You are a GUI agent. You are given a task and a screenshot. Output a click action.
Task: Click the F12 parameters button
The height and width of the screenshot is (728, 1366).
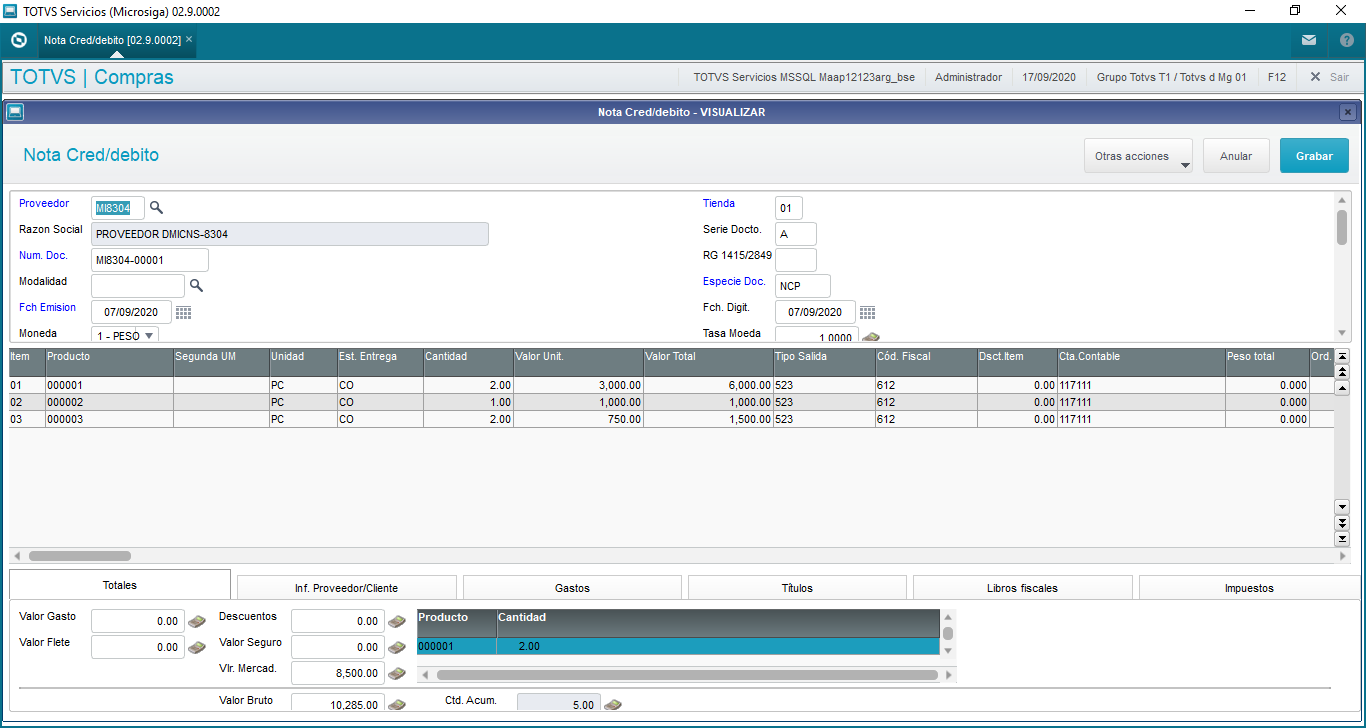[x=1277, y=77]
